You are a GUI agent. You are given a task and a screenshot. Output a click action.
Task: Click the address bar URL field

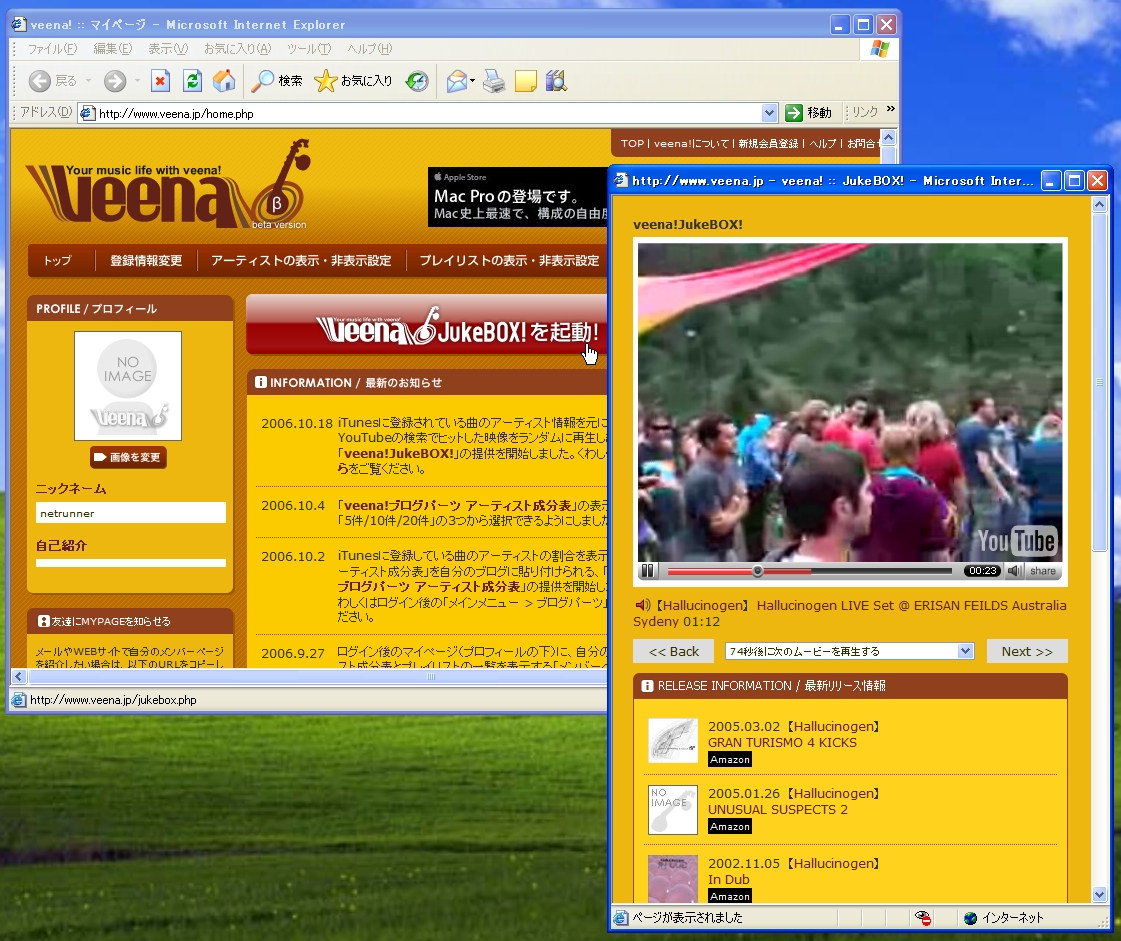(x=429, y=113)
